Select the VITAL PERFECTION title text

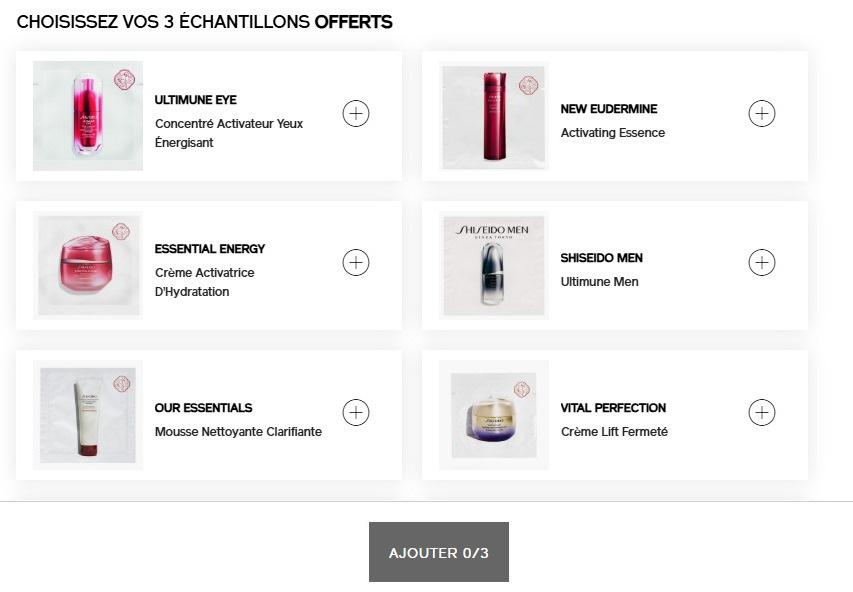pyautogui.click(x=613, y=408)
